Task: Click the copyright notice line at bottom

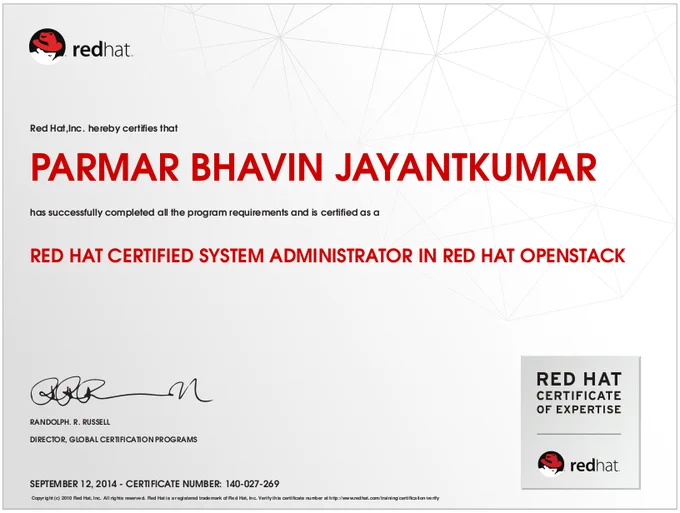Action: (x=235, y=498)
